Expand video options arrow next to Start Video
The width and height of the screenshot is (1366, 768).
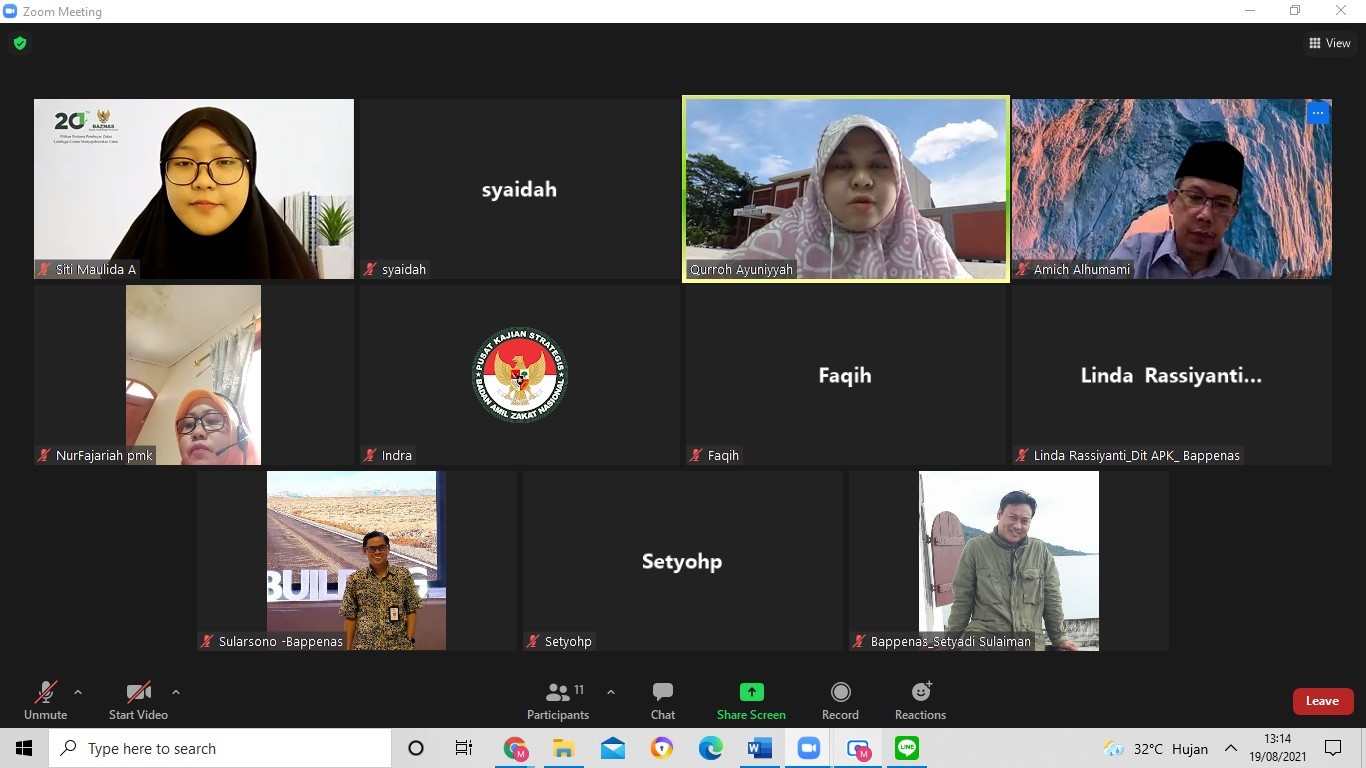click(x=176, y=692)
